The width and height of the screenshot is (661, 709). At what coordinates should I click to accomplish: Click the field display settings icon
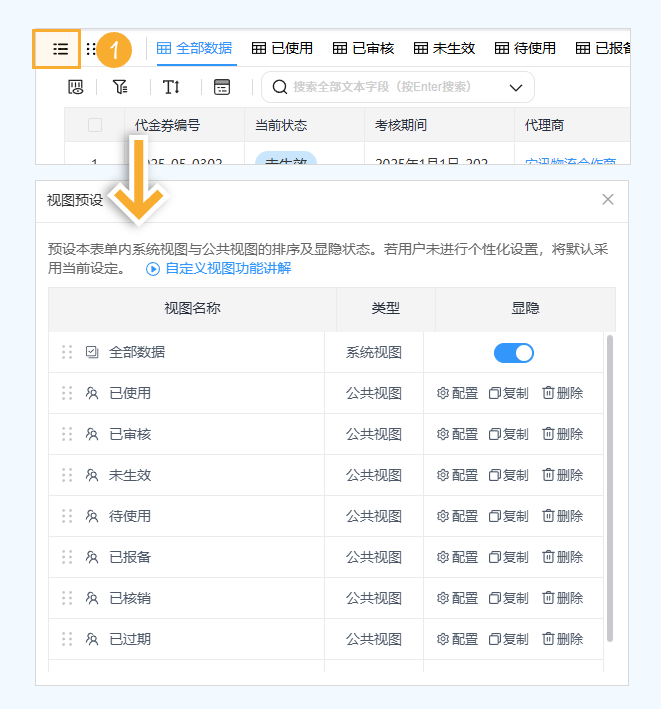[76, 87]
